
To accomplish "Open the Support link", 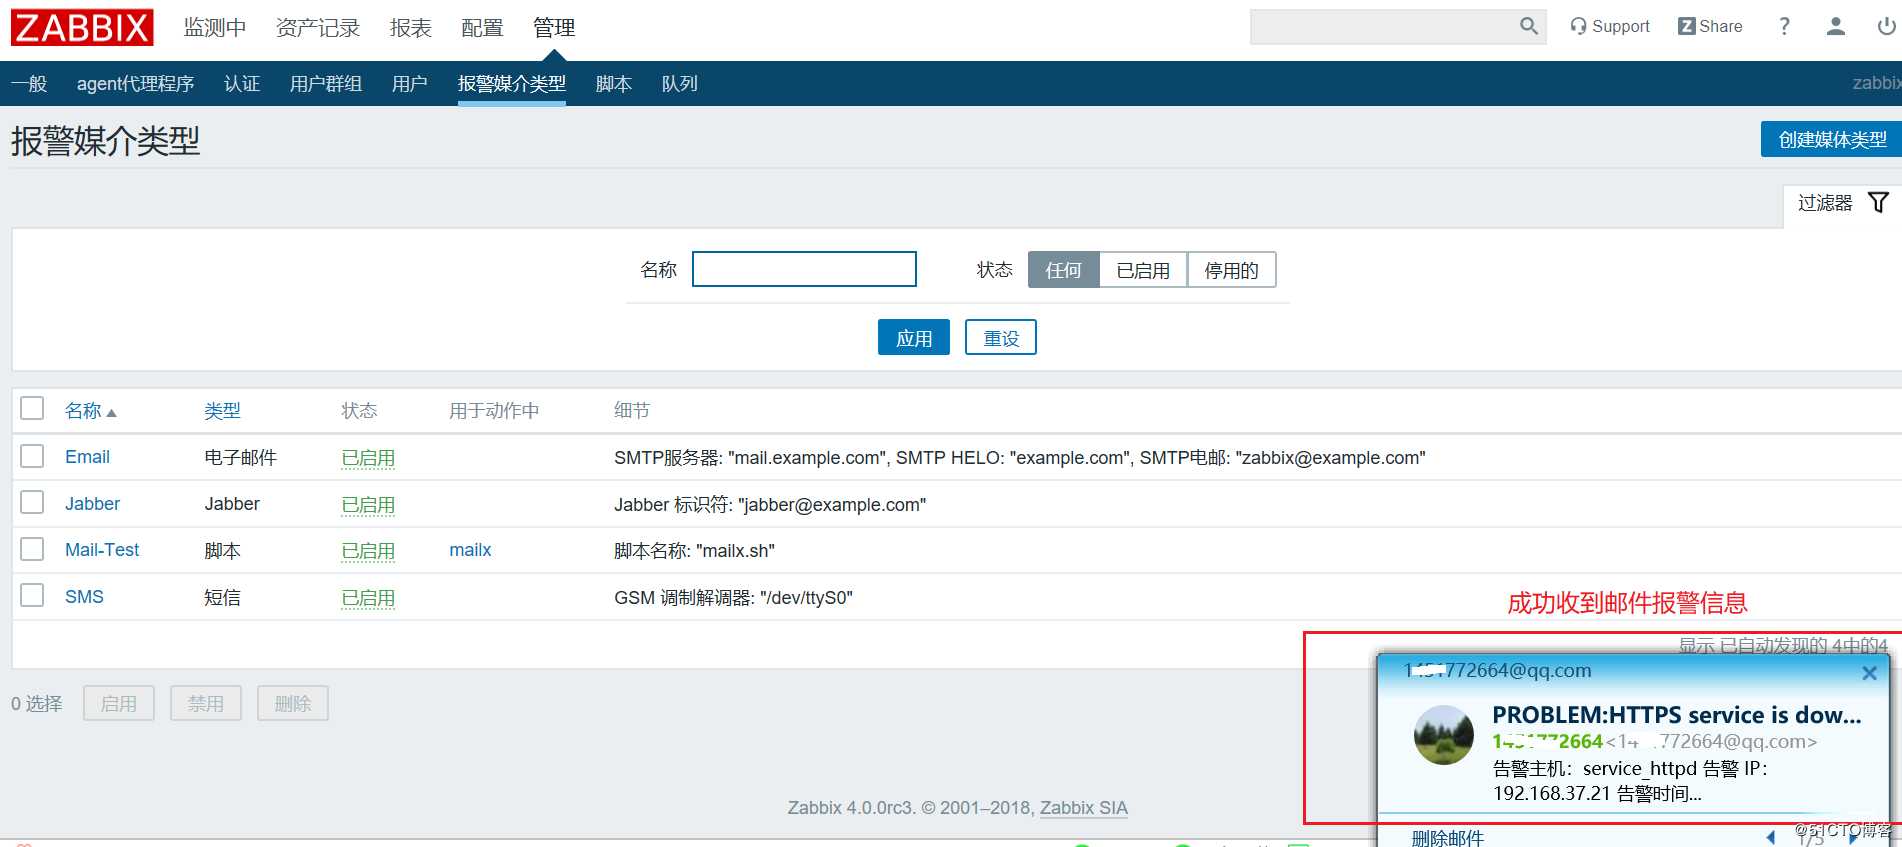I will coord(1610,26).
